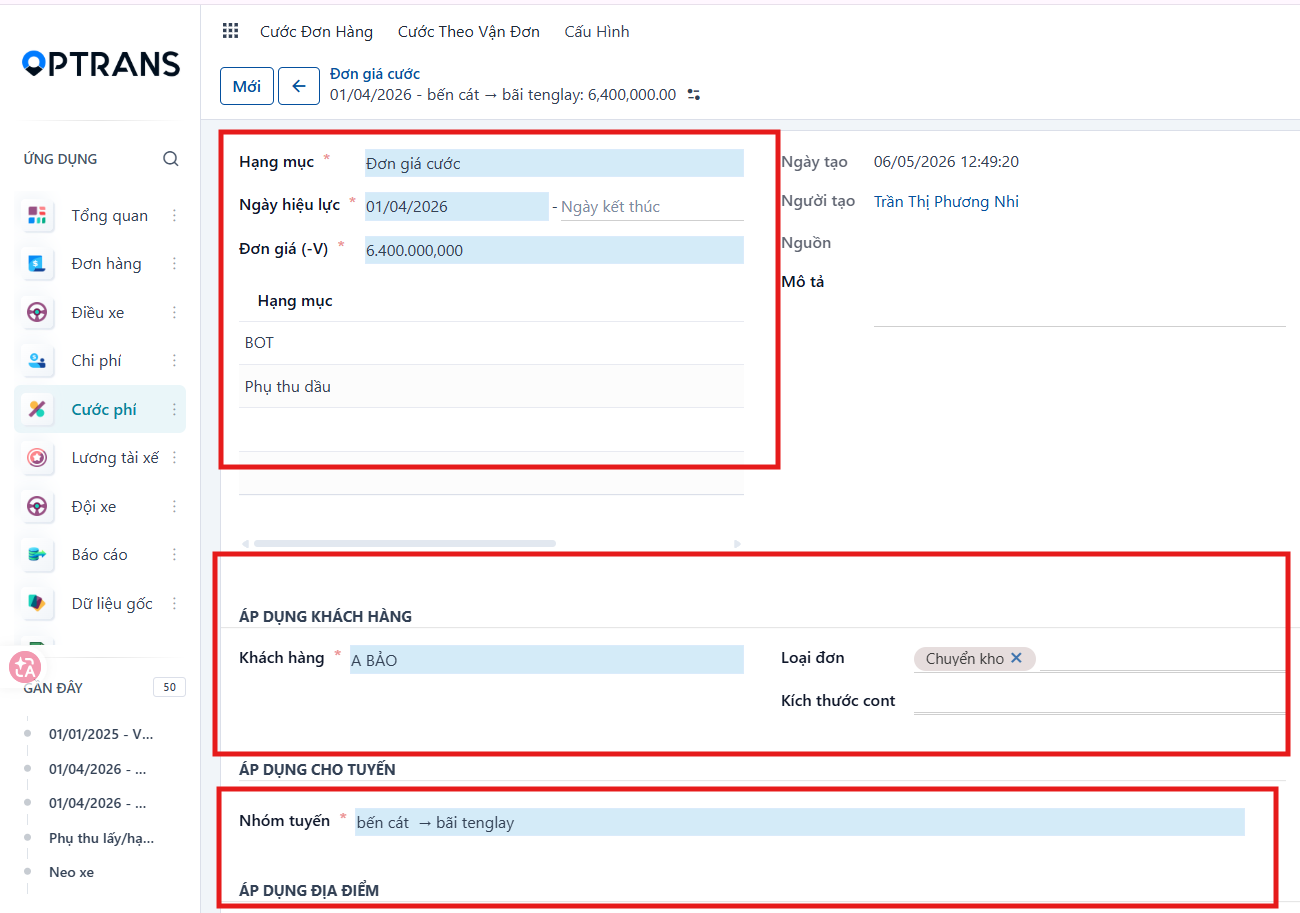
Task: Open the Cước Đơn Hàng menu
Action: 316,31
